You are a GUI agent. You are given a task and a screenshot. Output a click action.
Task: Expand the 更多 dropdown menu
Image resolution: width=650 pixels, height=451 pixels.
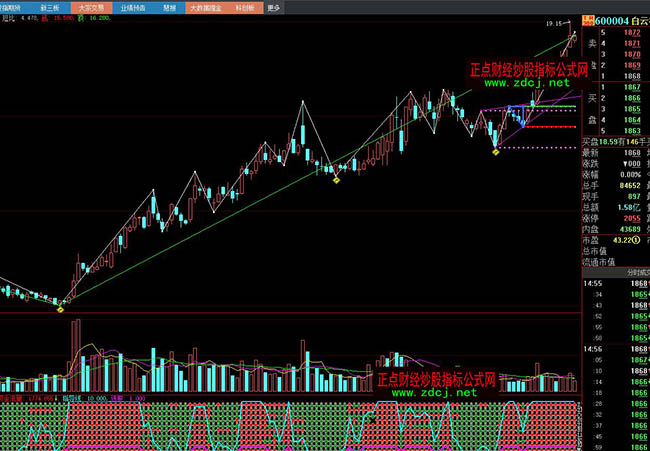(x=274, y=6)
